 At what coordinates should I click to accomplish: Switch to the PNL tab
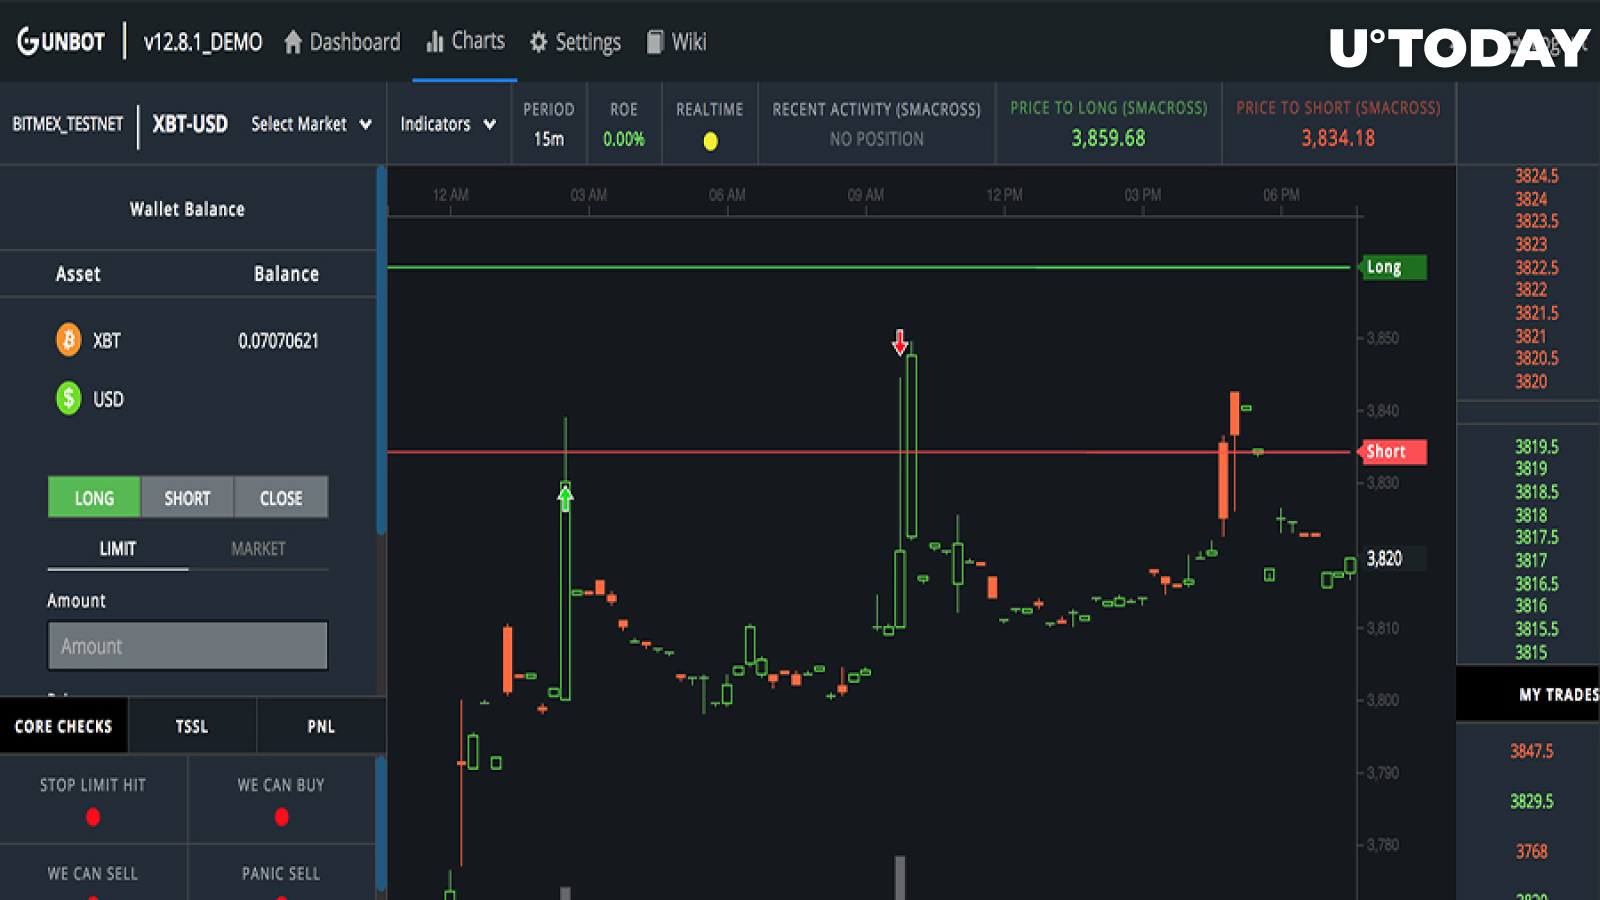(321, 726)
